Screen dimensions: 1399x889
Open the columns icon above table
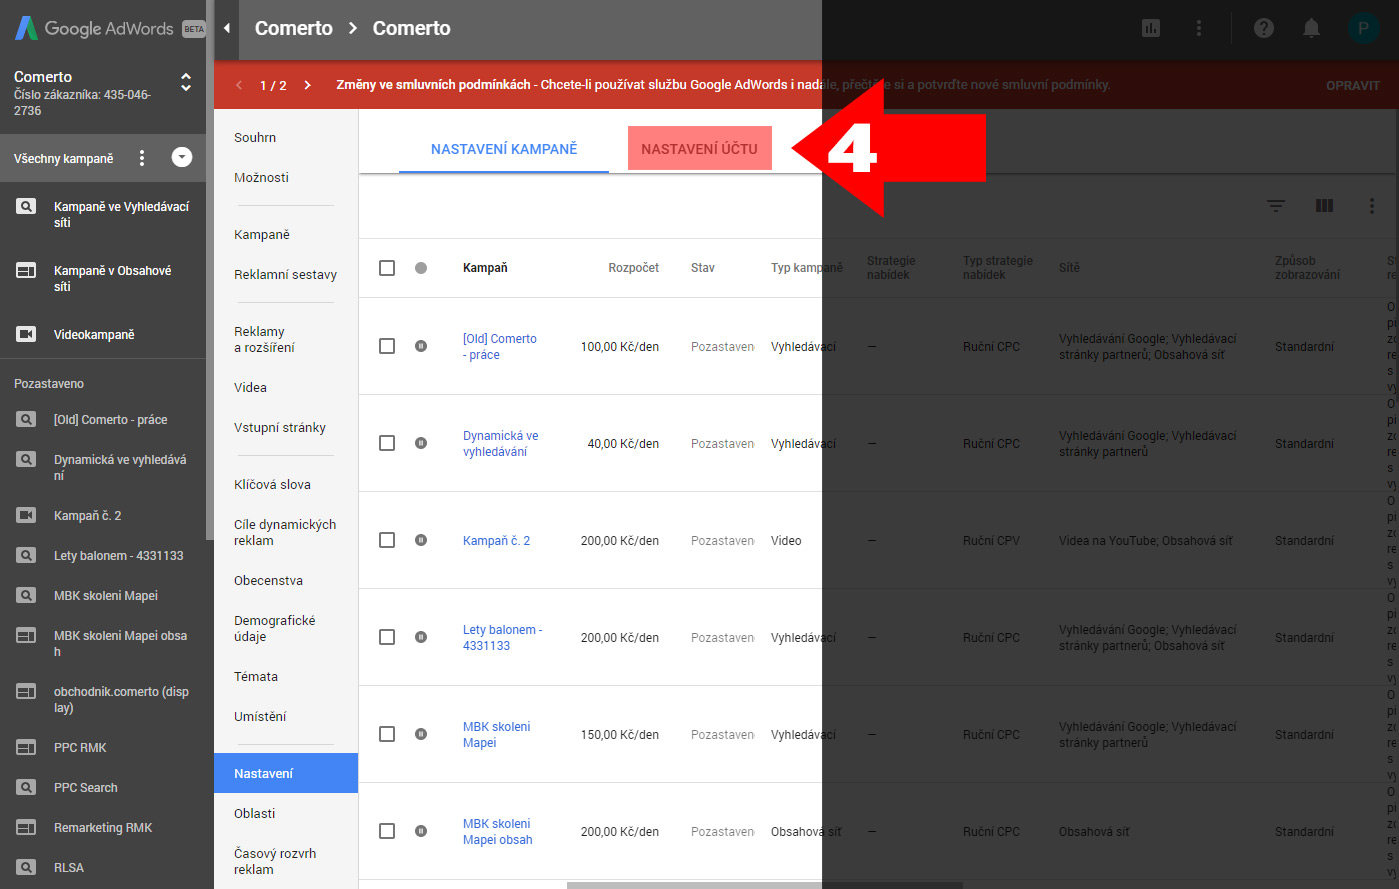1324,206
